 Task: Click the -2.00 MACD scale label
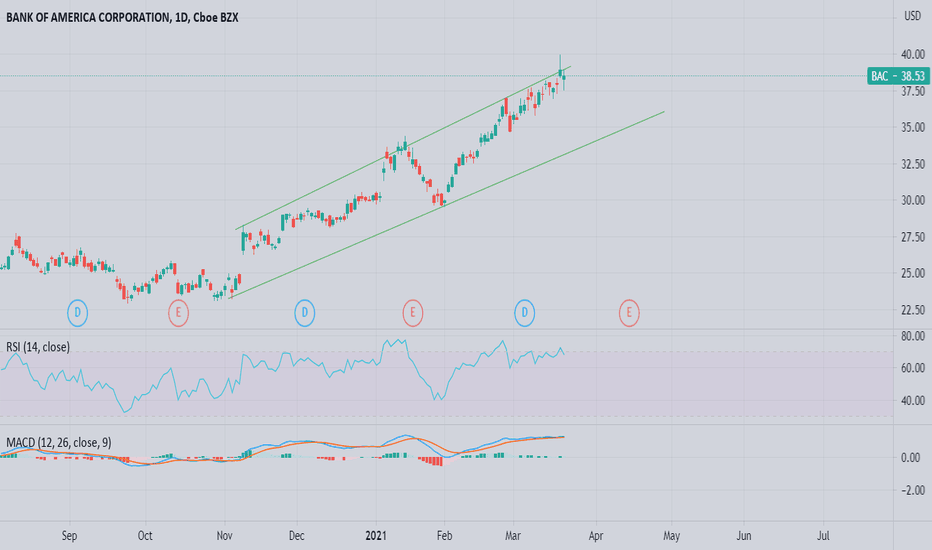(x=911, y=491)
